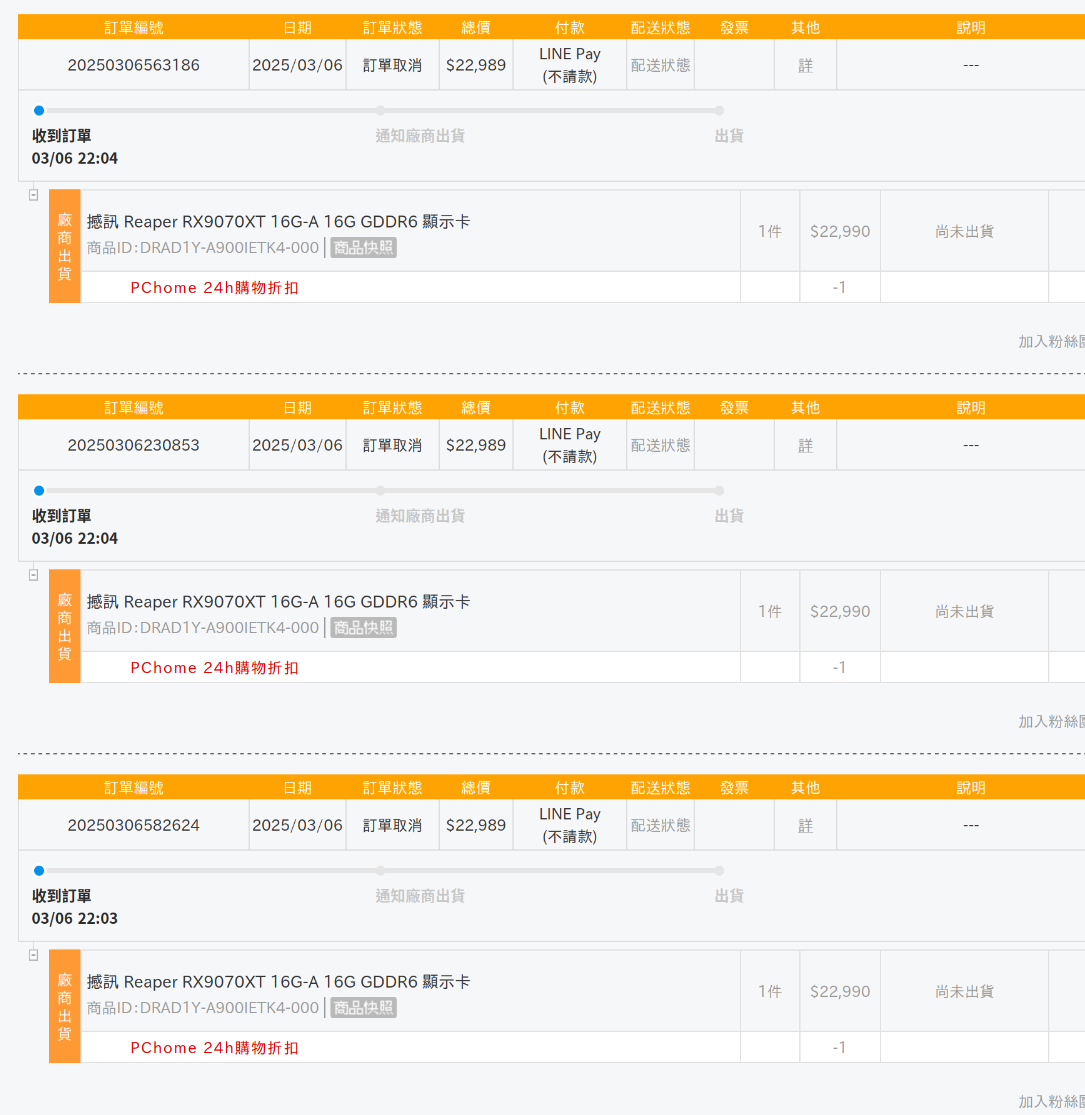Click 詳 details link for order 20250306582624
This screenshot has height=1115, width=1085.
(805, 826)
